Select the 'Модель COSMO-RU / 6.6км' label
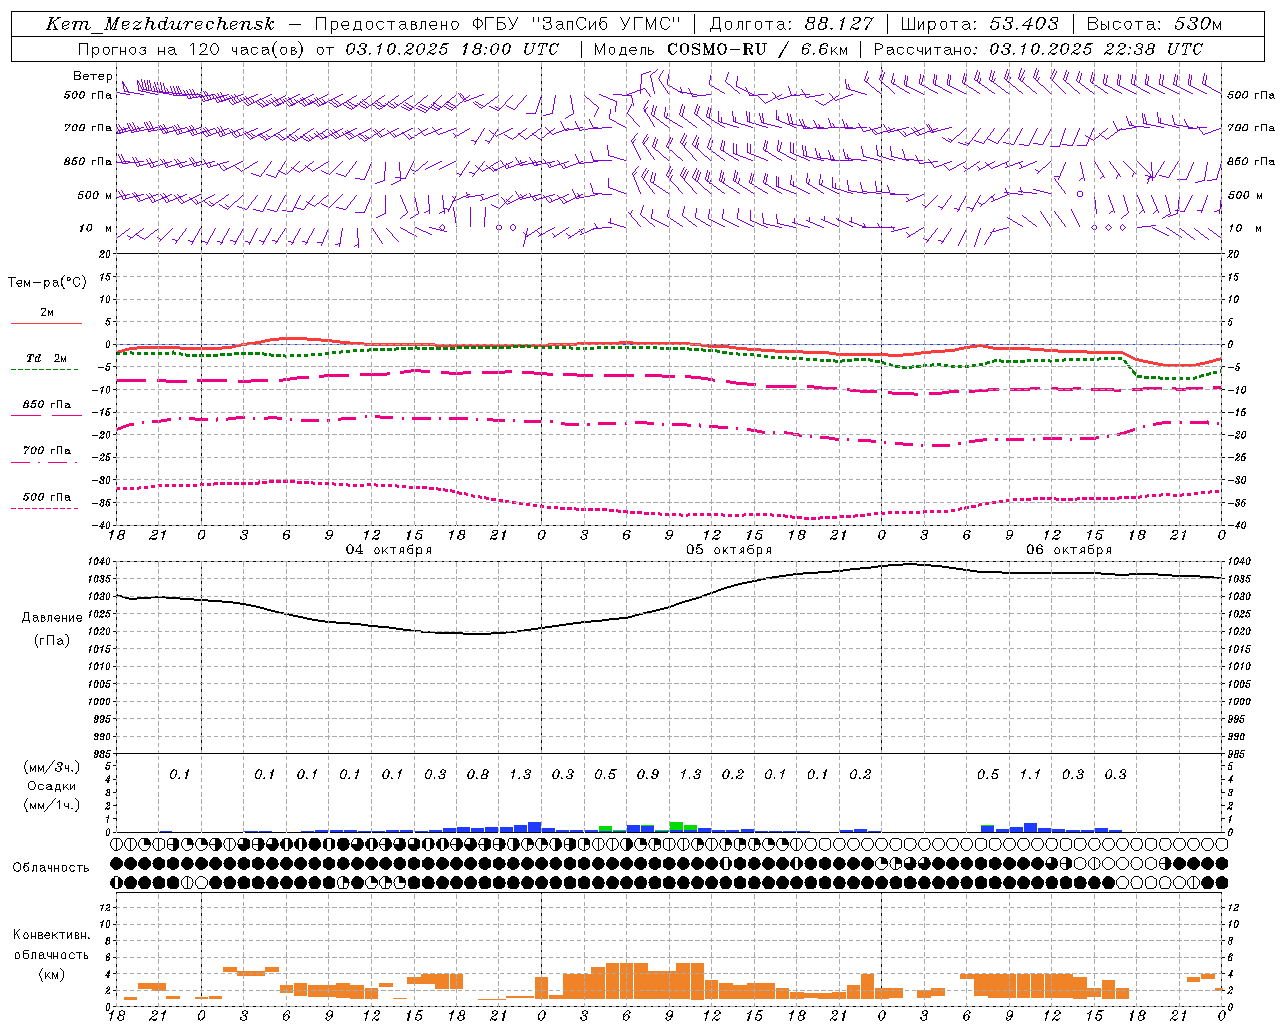Screen dimensions: 1280x1024 point(720,49)
